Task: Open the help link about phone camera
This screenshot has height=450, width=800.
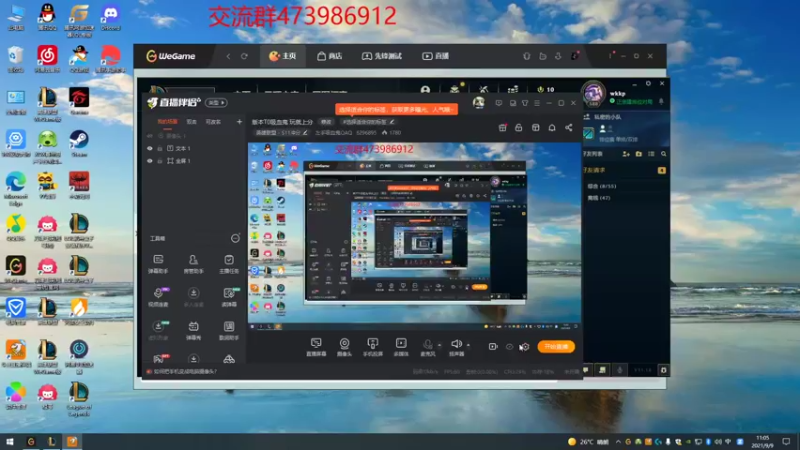Action: pyautogui.click(x=185, y=371)
